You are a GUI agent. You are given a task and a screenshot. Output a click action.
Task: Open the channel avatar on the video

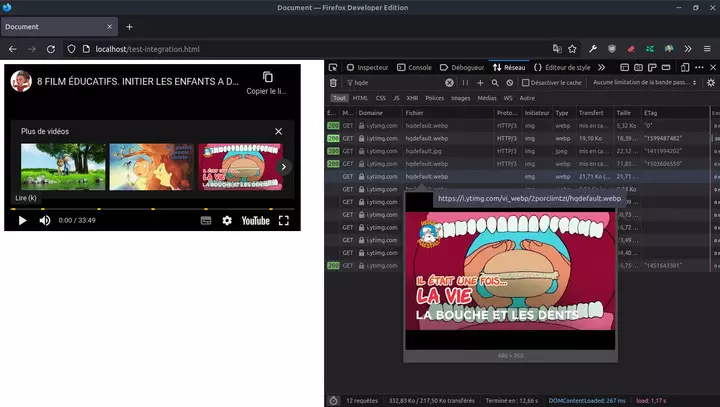(21, 81)
